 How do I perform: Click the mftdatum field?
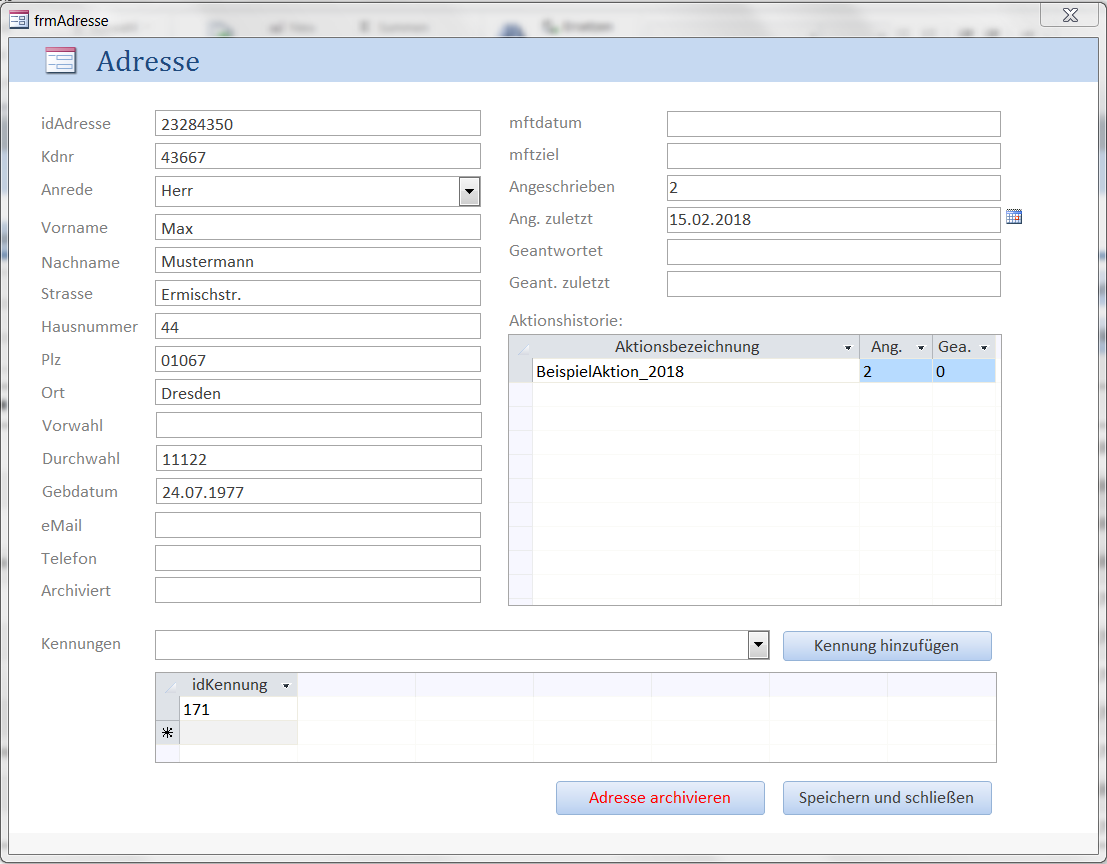click(834, 124)
